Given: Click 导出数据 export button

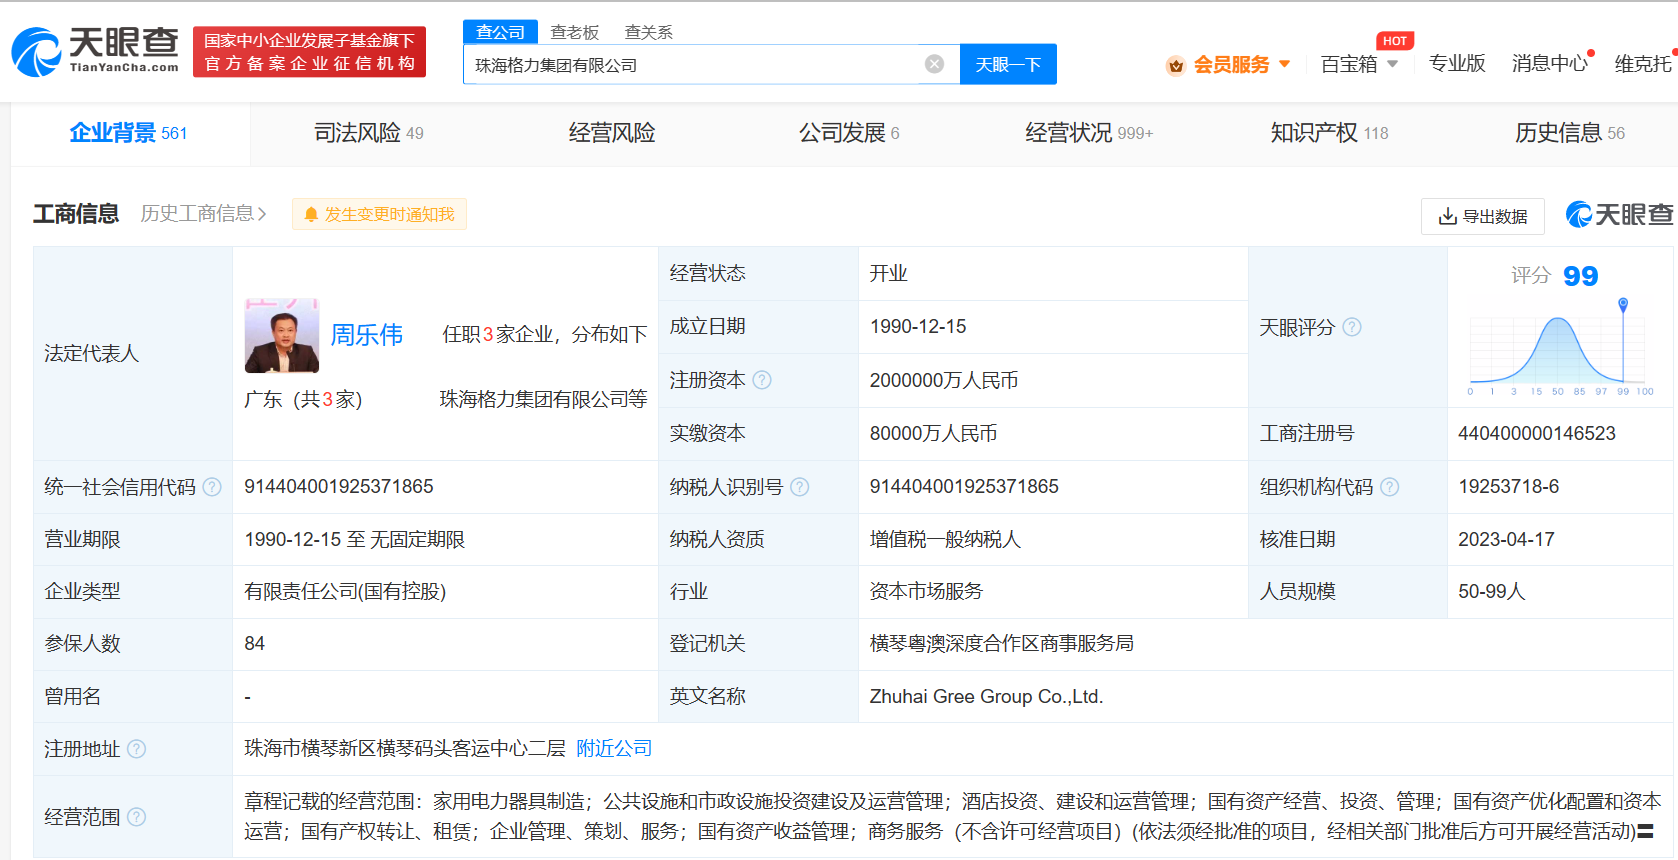Looking at the screenshot, I should pyautogui.click(x=1482, y=216).
